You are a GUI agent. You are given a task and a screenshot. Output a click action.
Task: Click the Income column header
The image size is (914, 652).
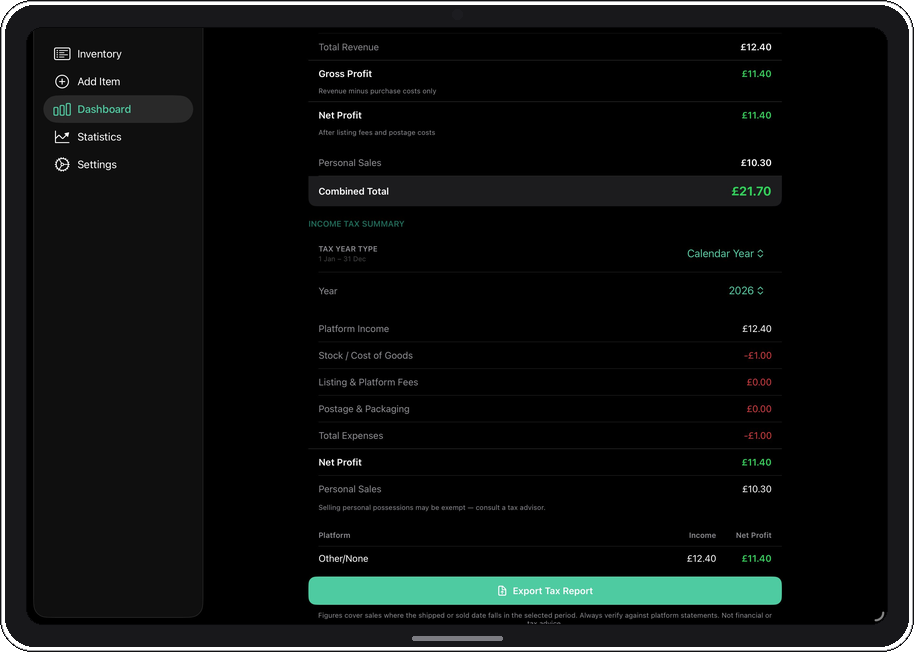click(x=702, y=535)
